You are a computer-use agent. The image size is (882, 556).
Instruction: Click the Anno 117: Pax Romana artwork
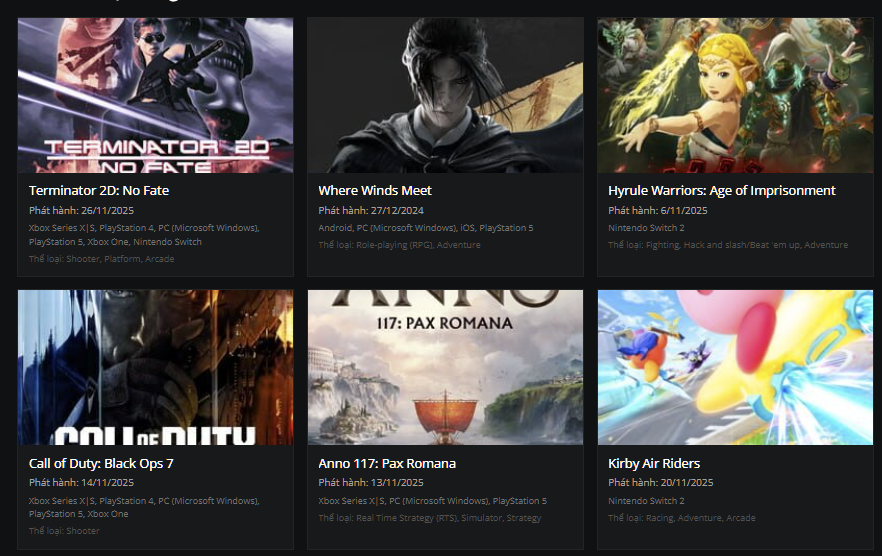point(445,367)
